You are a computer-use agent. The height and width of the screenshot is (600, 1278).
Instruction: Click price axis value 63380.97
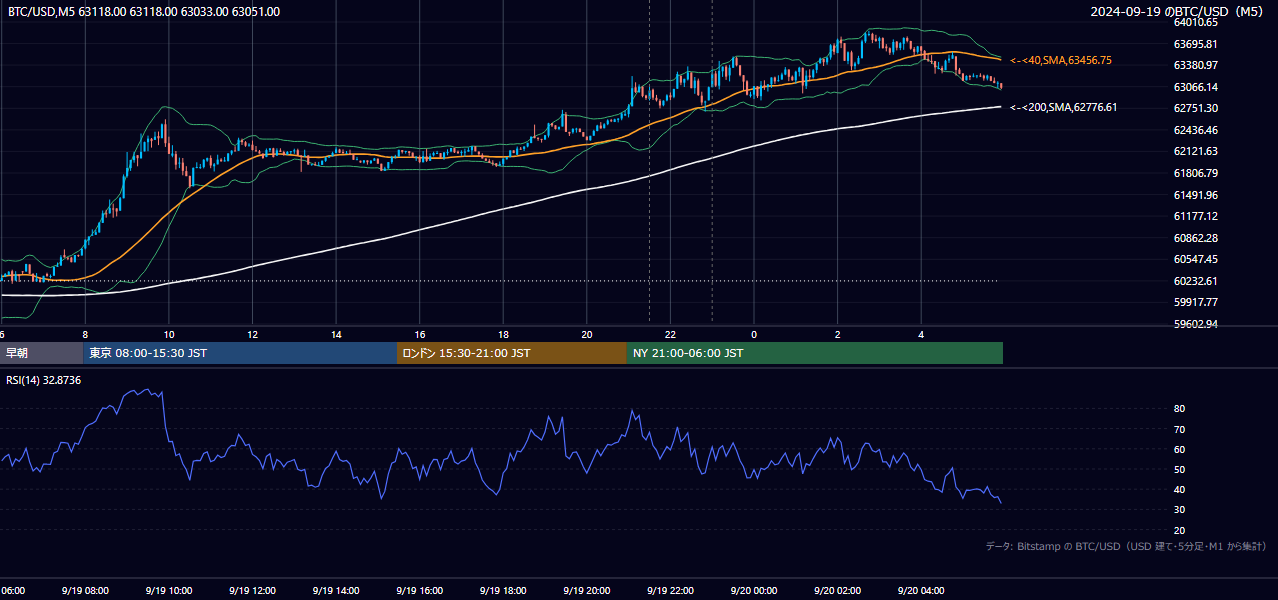tap(1195, 65)
